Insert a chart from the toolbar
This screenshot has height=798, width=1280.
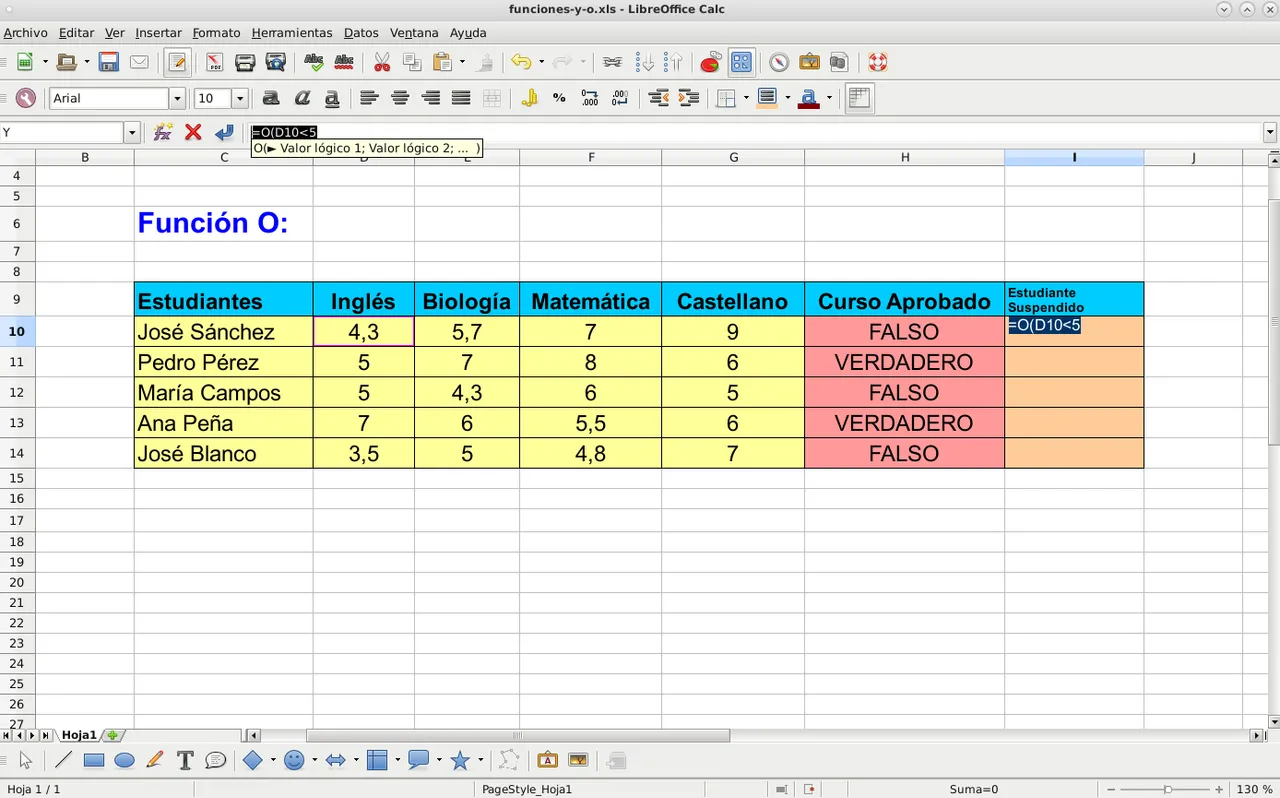[710, 62]
